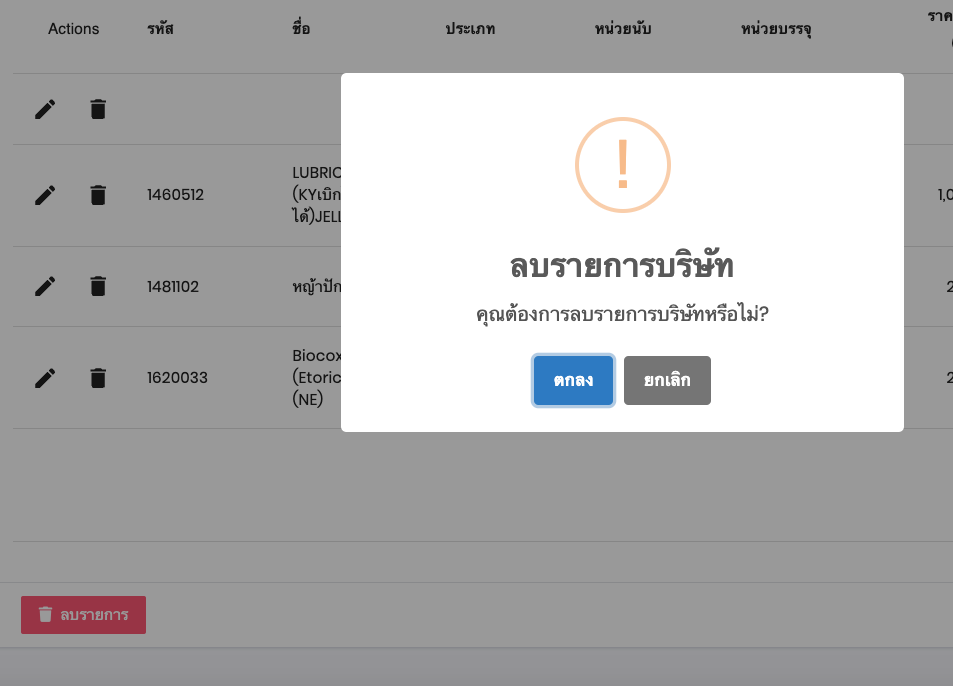Viewport: 953px width, 686px height.
Task: Sort by the ประเภท column header
Action: (x=470, y=29)
